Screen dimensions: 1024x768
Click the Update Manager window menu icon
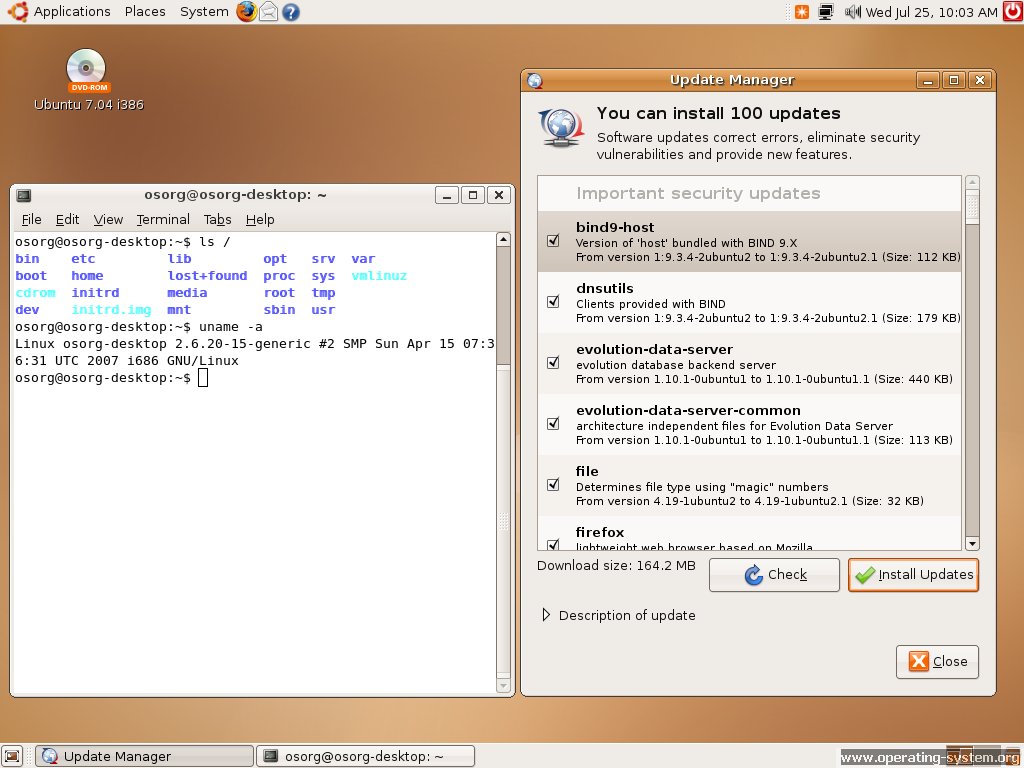coord(535,80)
